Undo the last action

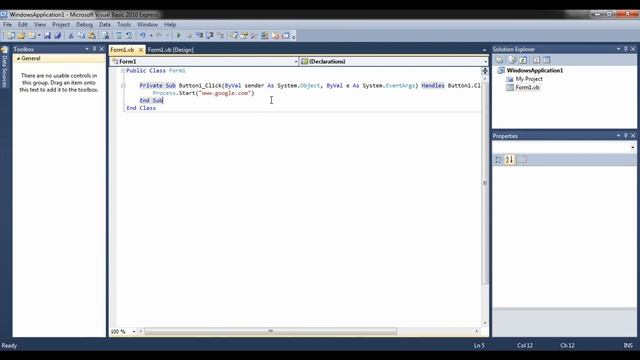[x=142, y=36]
